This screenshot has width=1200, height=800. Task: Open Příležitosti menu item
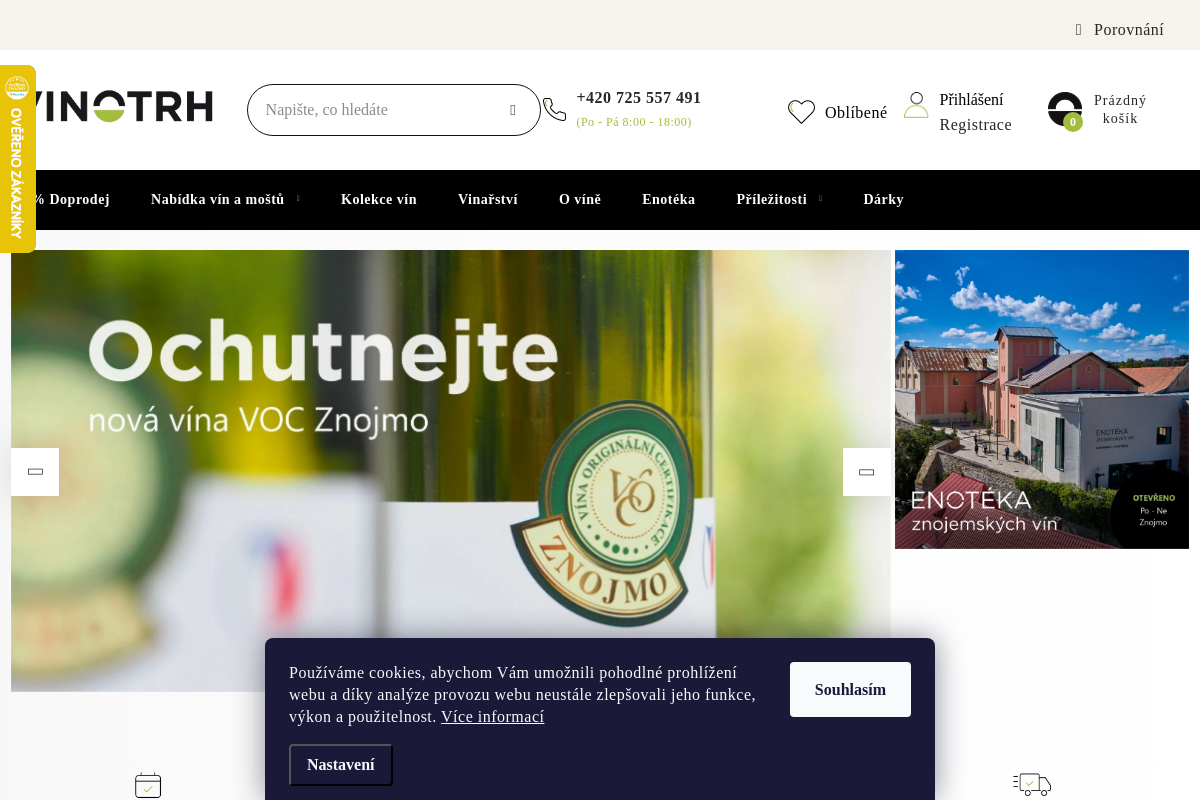[x=772, y=199]
